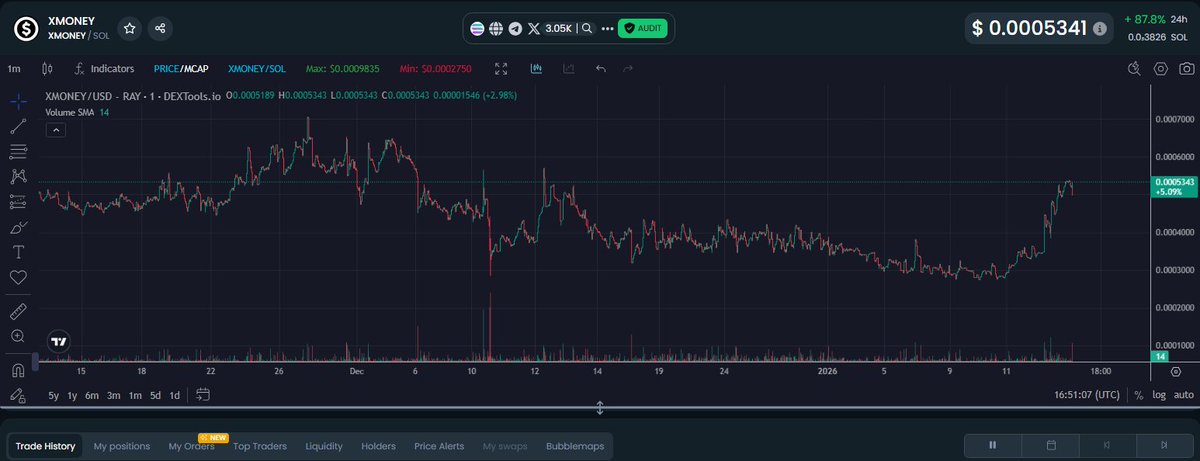Open the chart settings hexagon icon
This screenshot has height=461, width=1200.
coord(1161,69)
